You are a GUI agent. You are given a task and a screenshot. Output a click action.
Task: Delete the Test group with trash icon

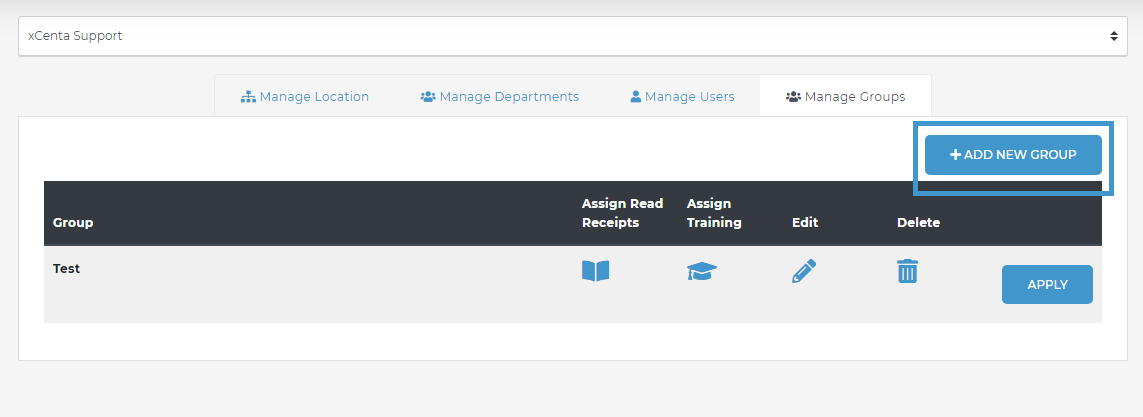tap(908, 271)
